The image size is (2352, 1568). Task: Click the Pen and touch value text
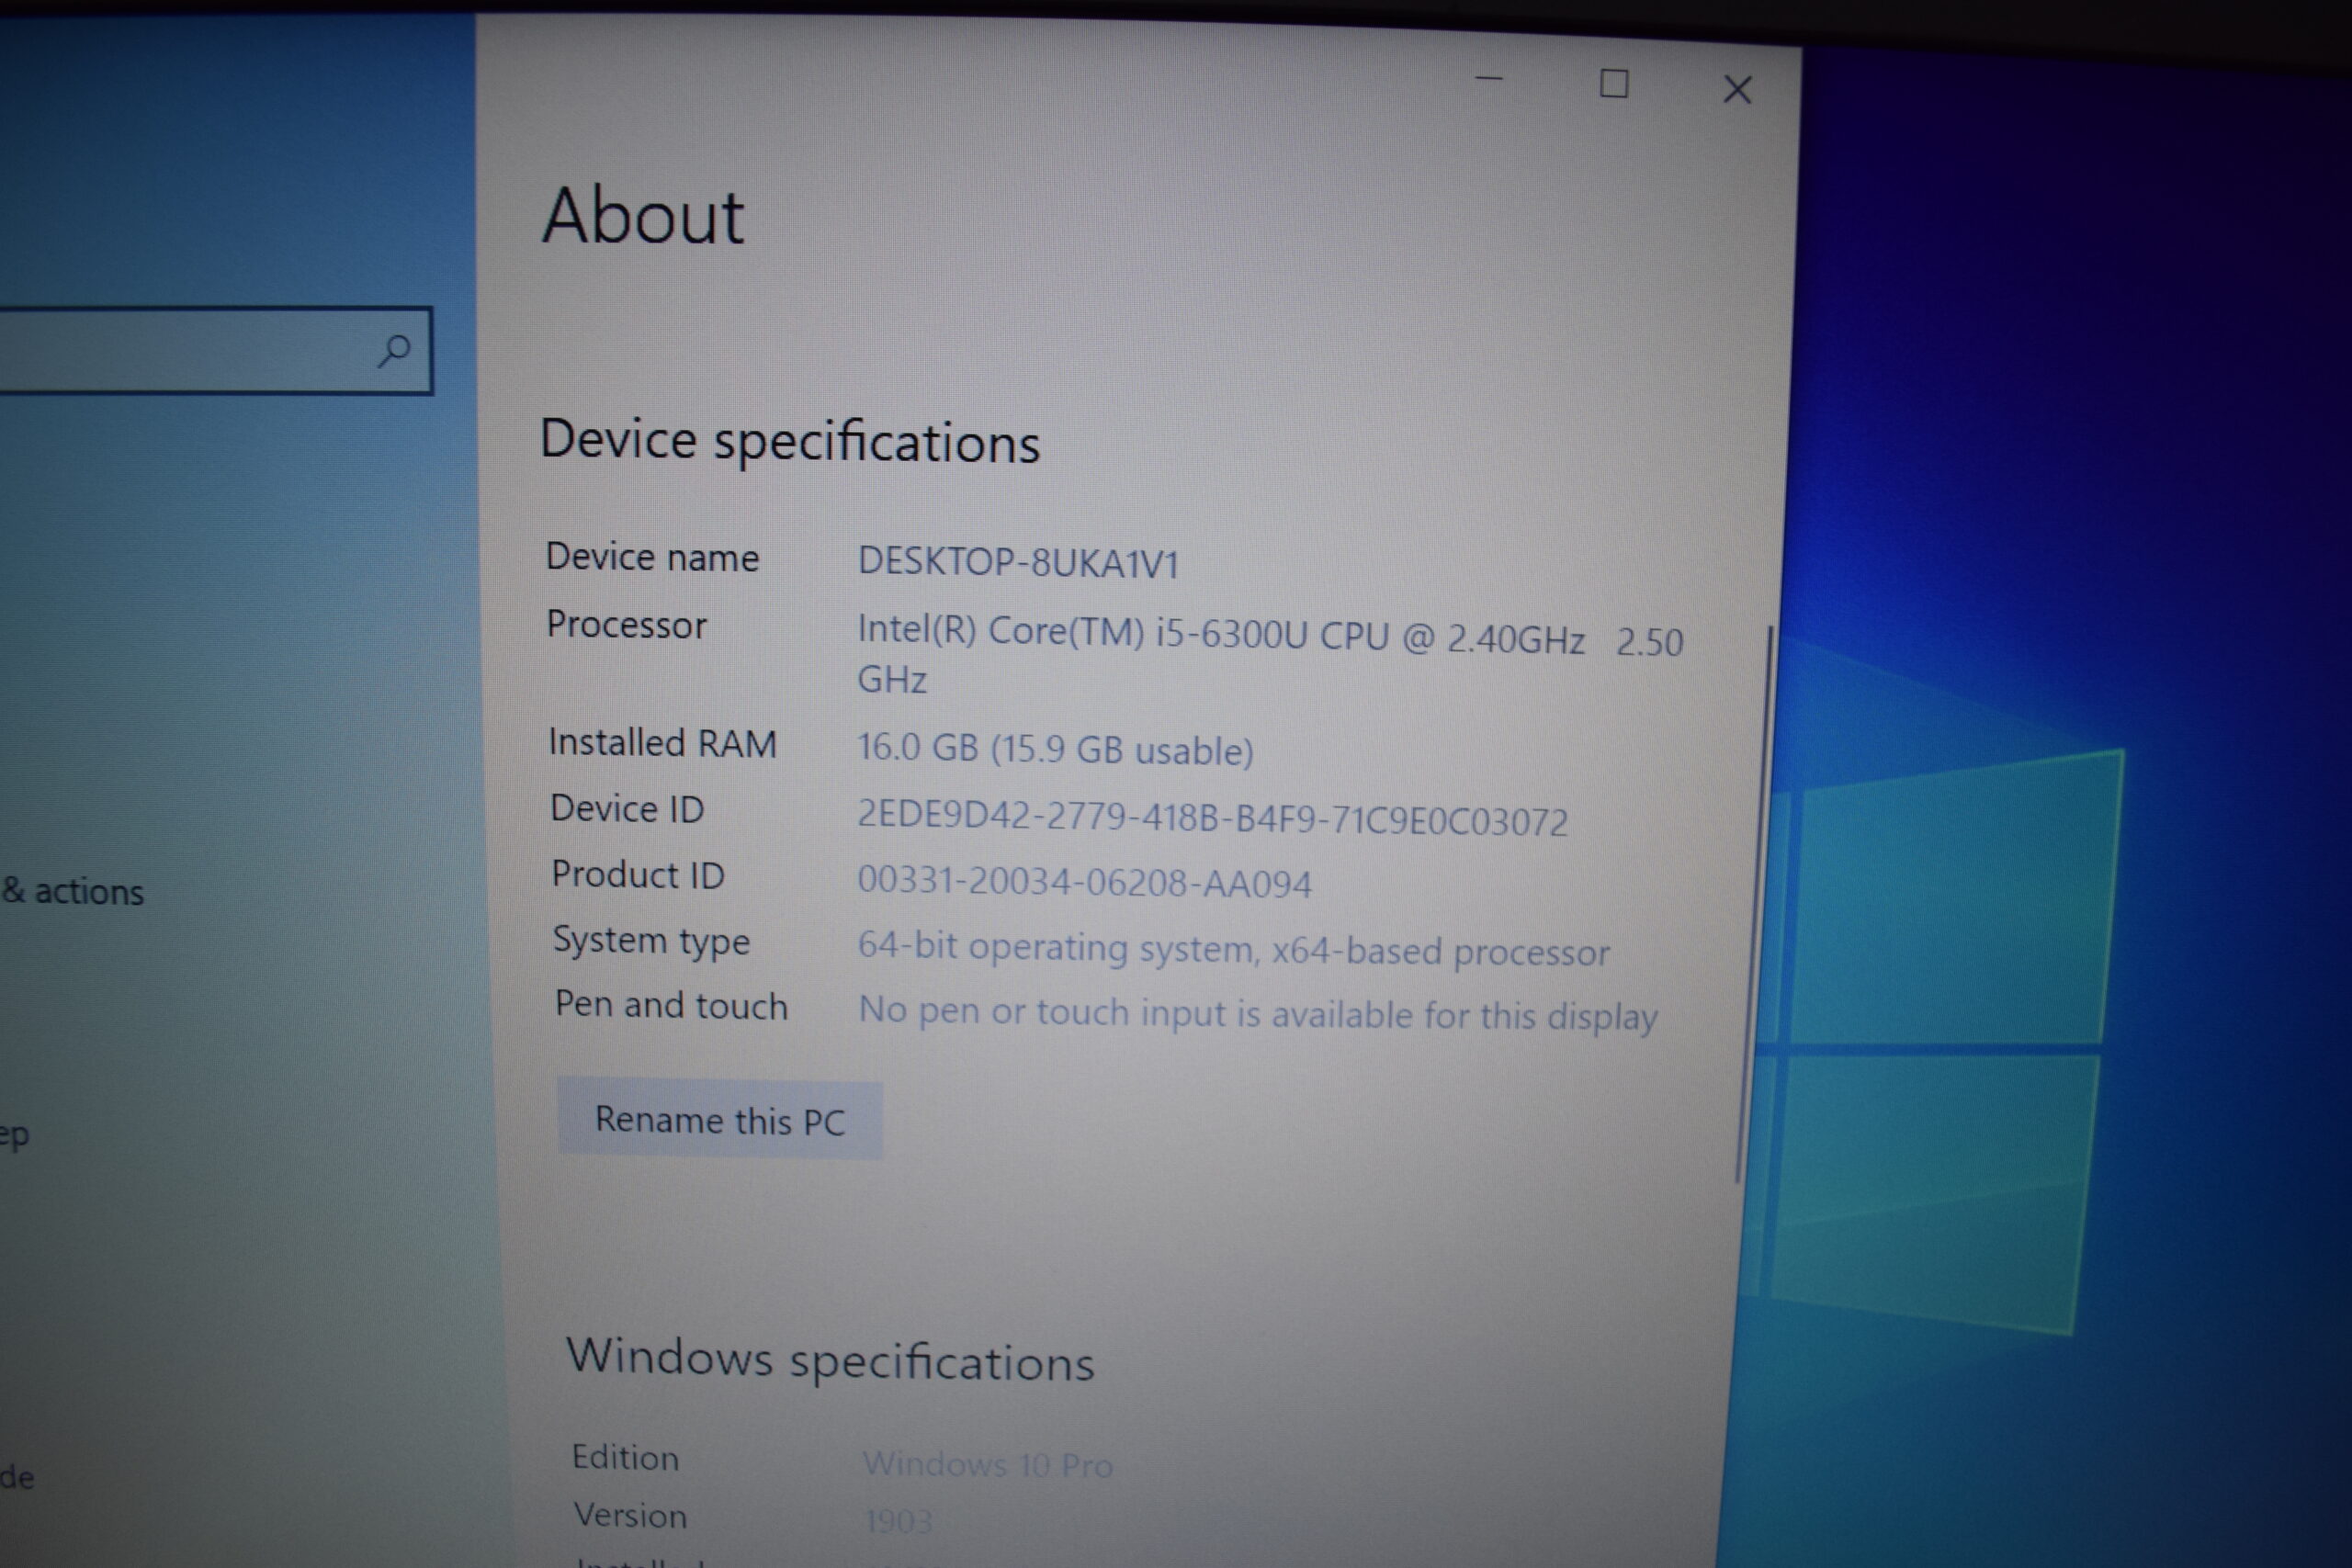click(1257, 1013)
